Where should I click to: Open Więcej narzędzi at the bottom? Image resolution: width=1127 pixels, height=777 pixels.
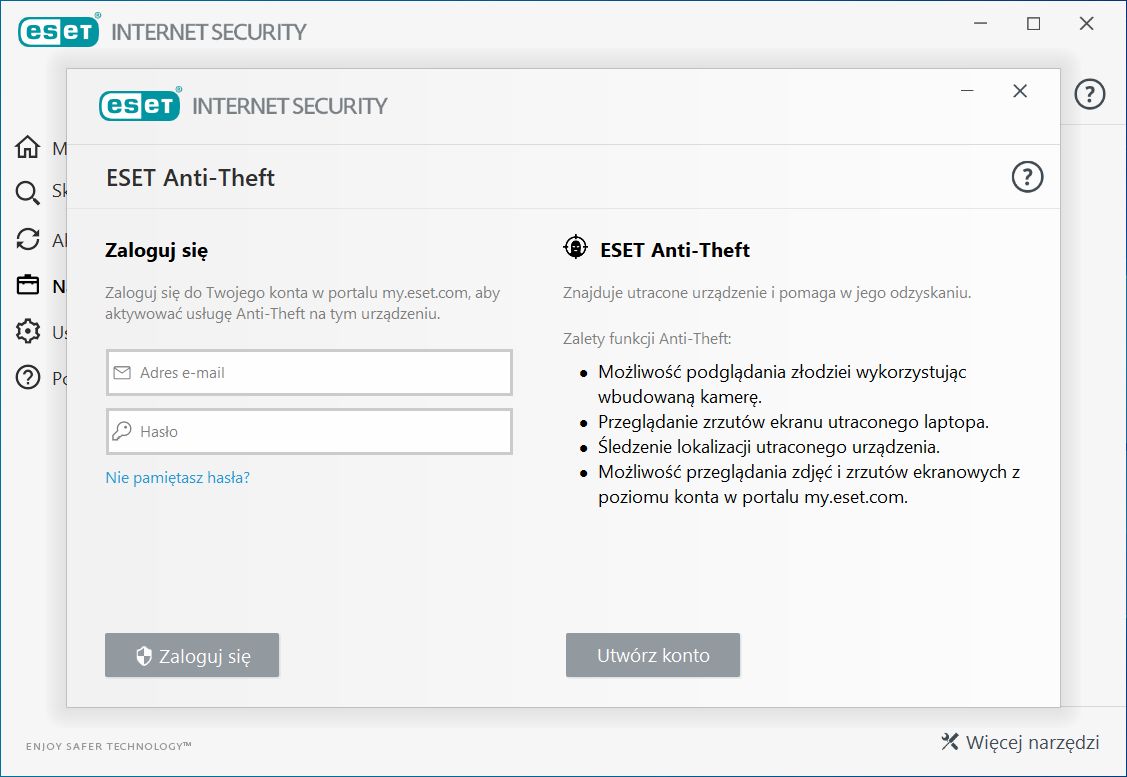pyautogui.click(x=1021, y=742)
